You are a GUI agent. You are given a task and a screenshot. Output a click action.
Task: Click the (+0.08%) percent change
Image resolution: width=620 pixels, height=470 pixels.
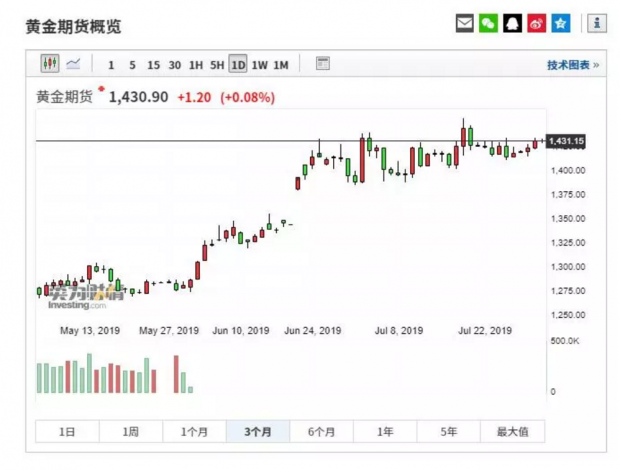pos(248,97)
